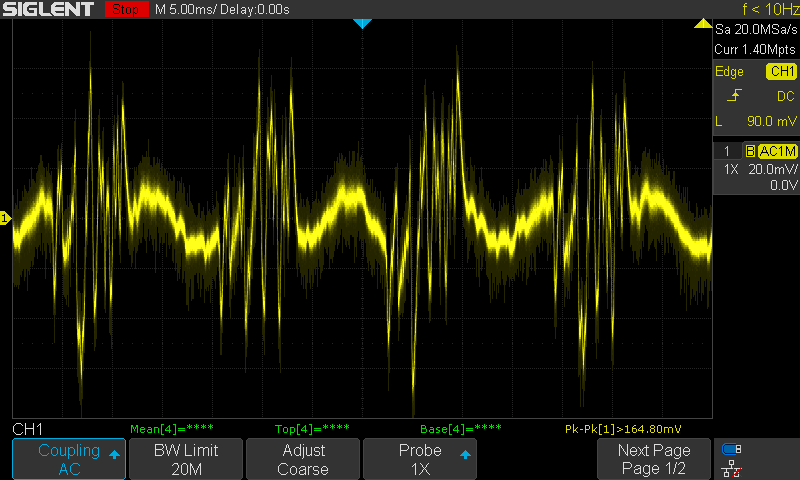Image resolution: width=800 pixels, height=480 pixels.
Task: Go to Next Page 1/2
Action: point(654,459)
